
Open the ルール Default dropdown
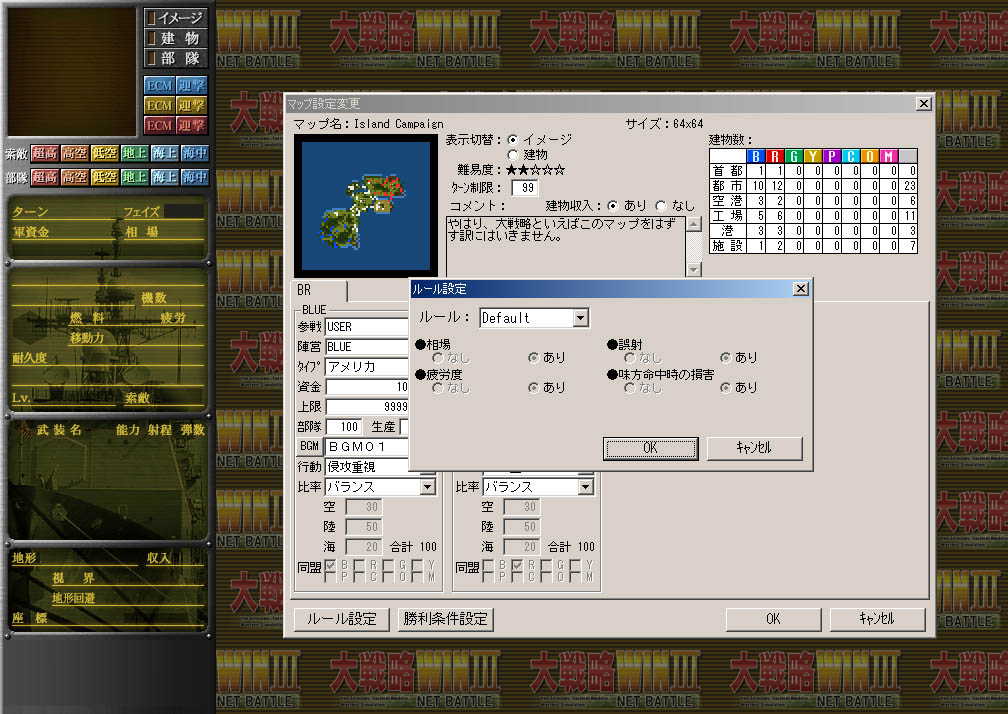pos(580,317)
